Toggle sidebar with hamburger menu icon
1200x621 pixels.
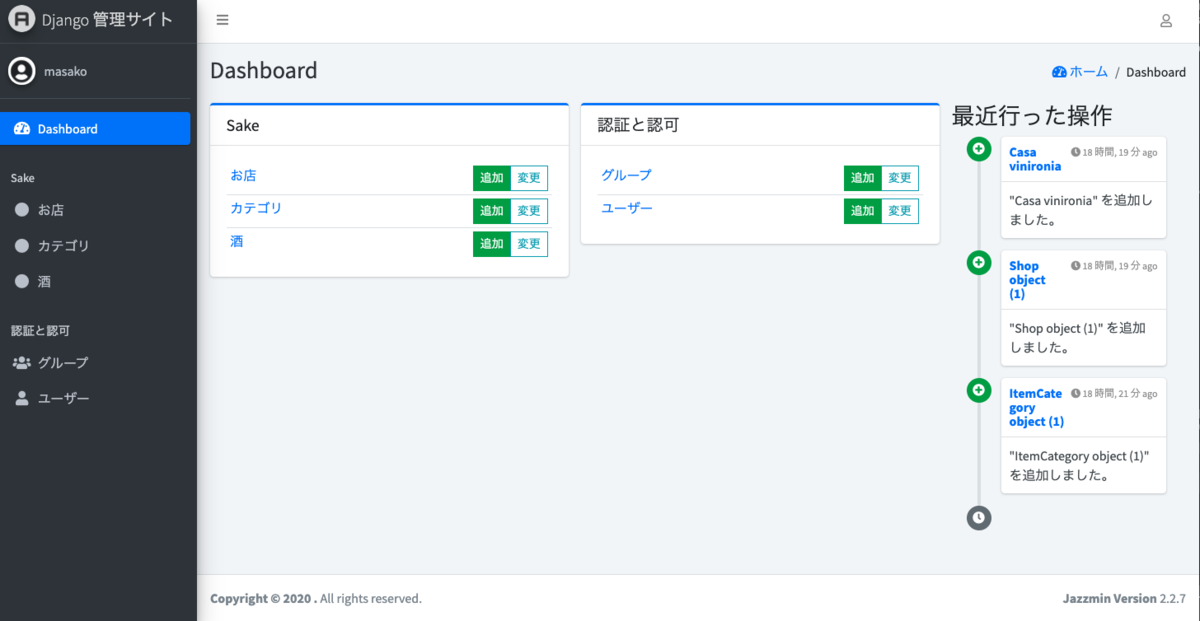tap(222, 20)
